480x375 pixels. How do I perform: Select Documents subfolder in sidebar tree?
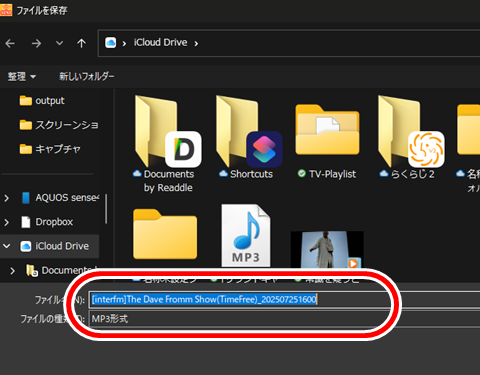(62, 270)
